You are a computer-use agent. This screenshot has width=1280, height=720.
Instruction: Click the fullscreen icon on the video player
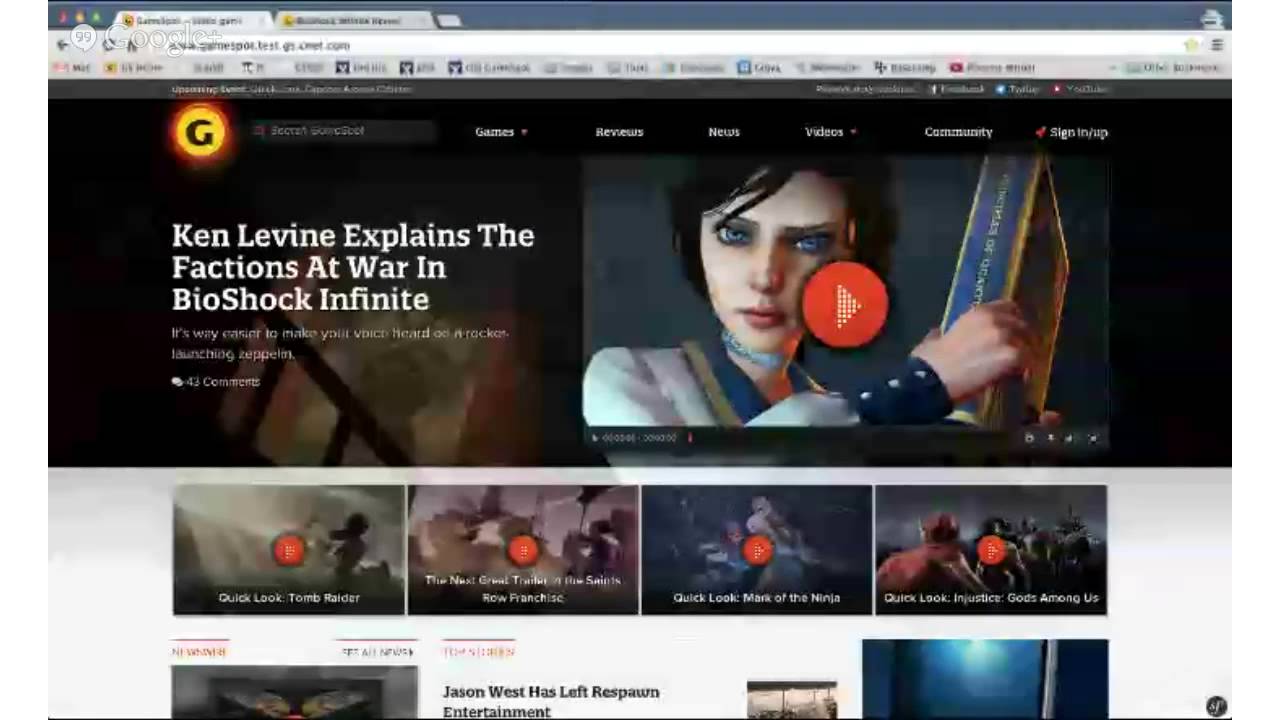coord(1092,438)
